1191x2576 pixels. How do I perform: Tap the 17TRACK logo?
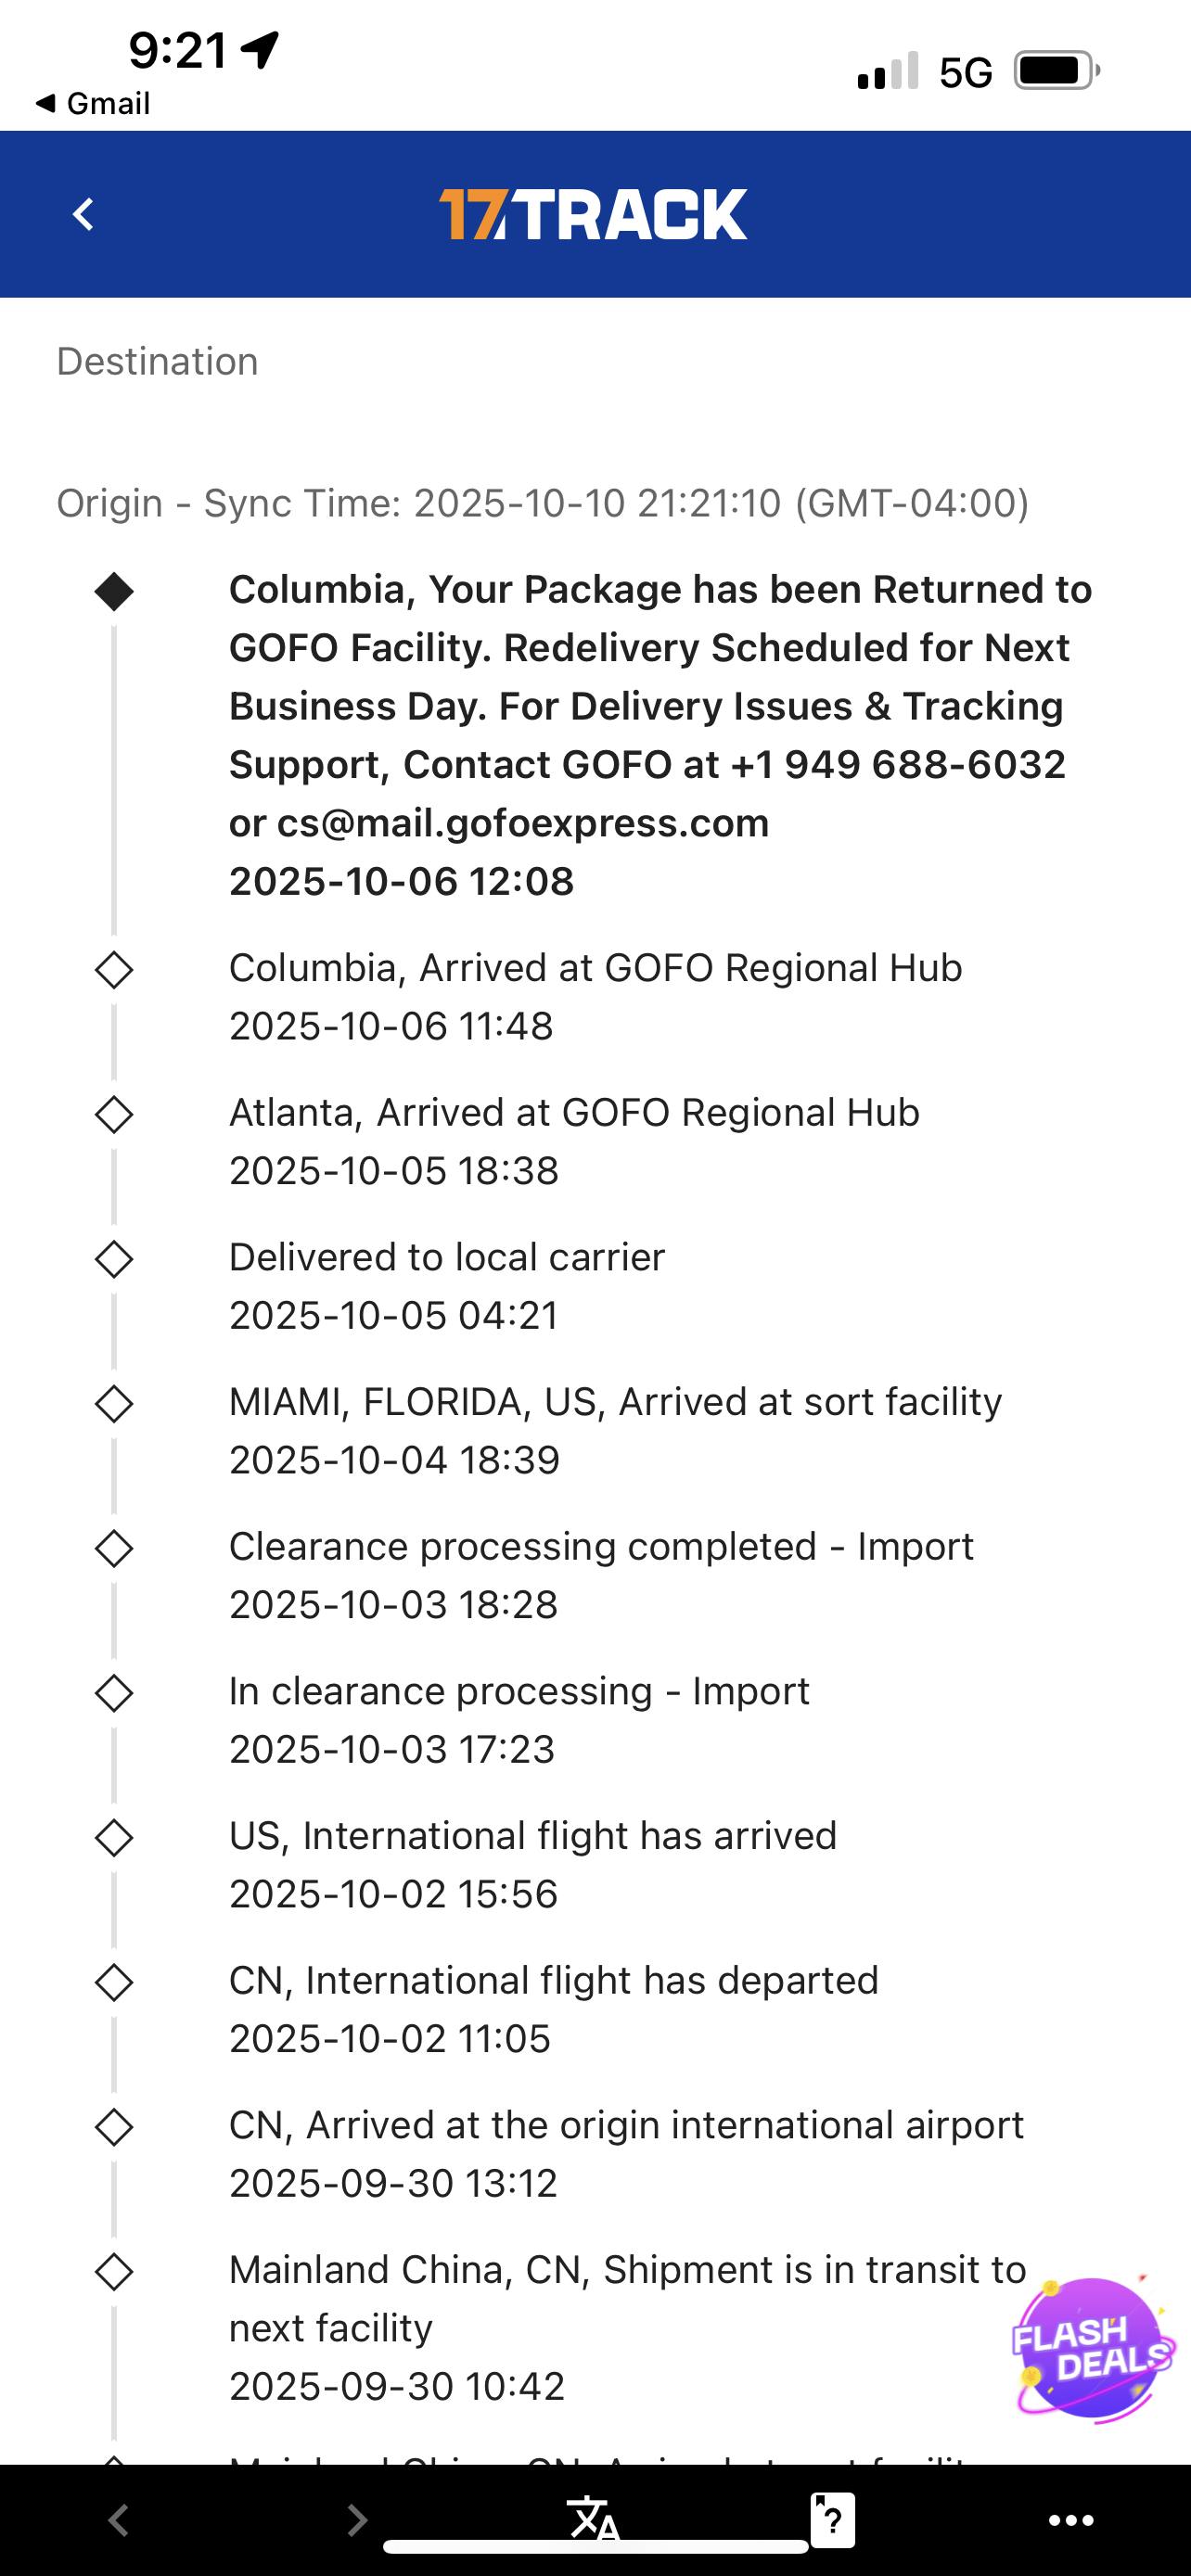tap(593, 214)
